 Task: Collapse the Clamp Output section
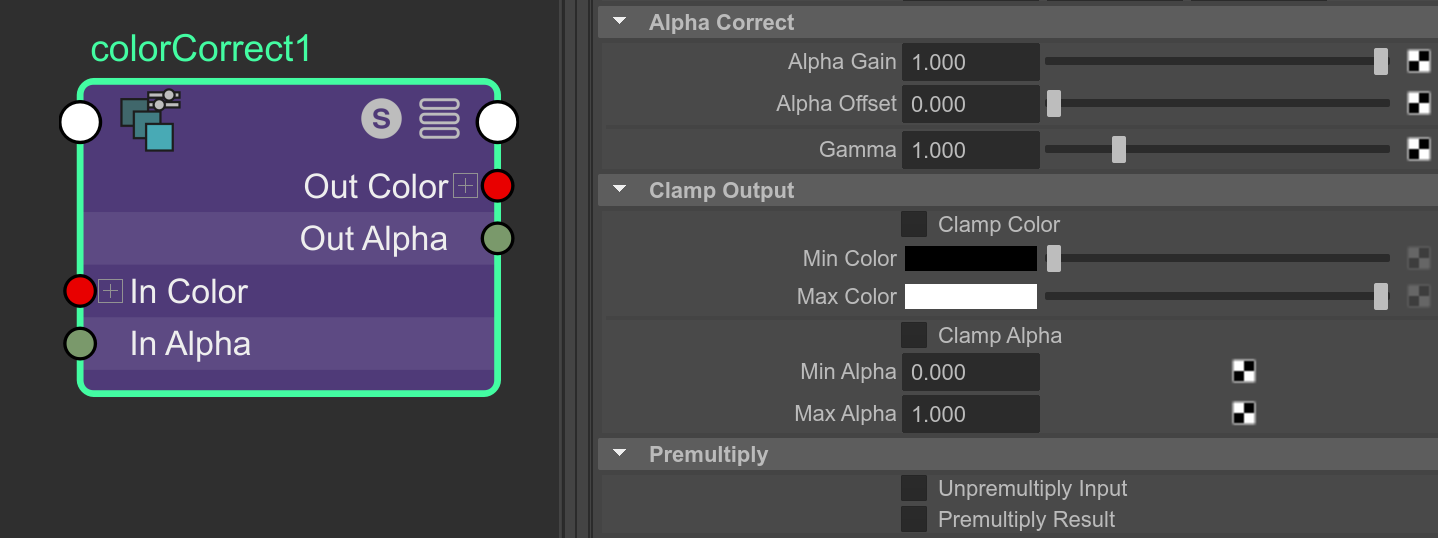click(620, 190)
